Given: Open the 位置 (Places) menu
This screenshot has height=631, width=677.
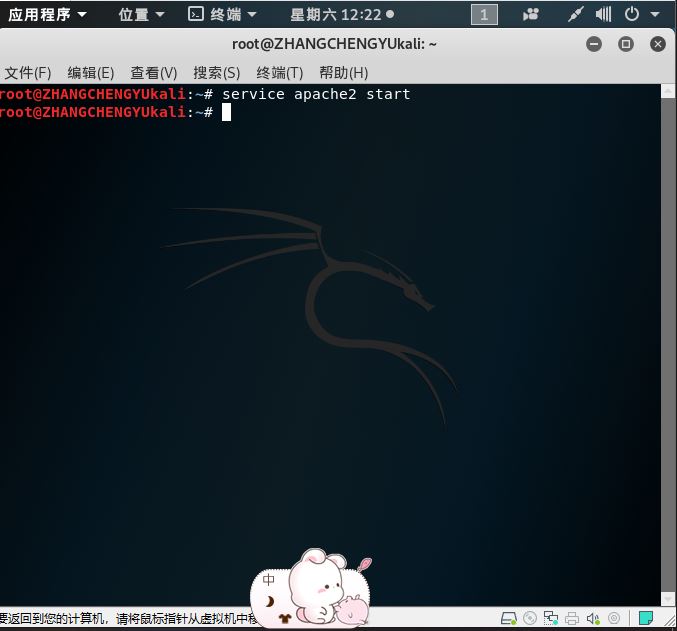Looking at the screenshot, I should (x=141, y=15).
